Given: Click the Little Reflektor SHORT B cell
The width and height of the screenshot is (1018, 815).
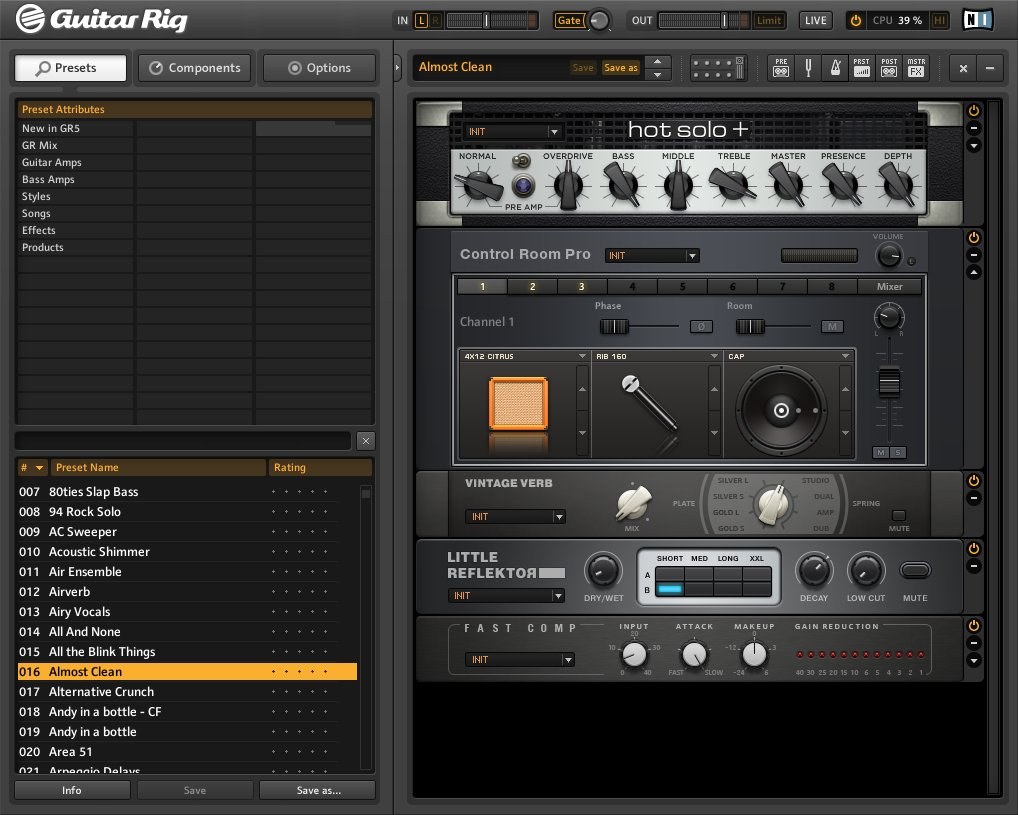Looking at the screenshot, I should [669, 590].
